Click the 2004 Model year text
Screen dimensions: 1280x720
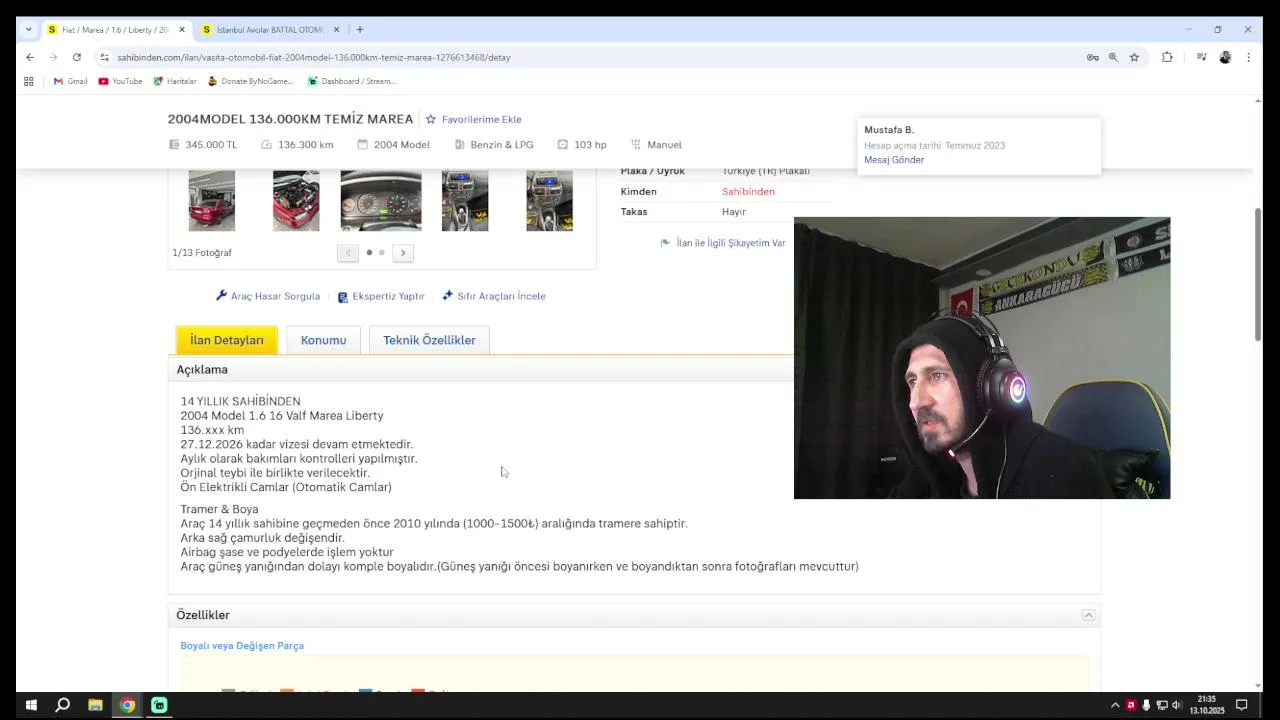(401, 145)
